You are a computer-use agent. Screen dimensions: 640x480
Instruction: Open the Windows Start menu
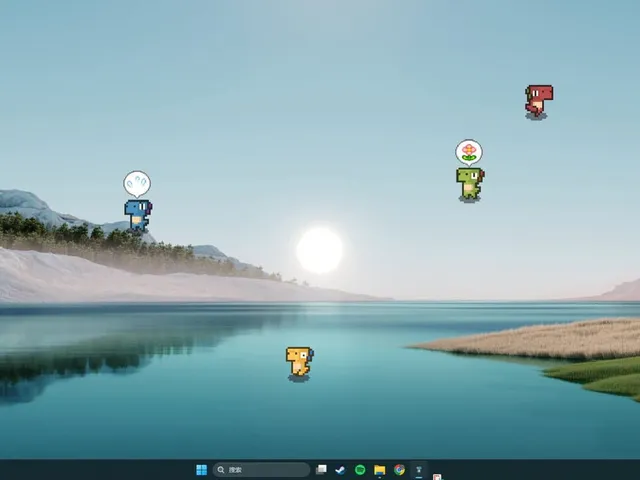click(x=202, y=470)
